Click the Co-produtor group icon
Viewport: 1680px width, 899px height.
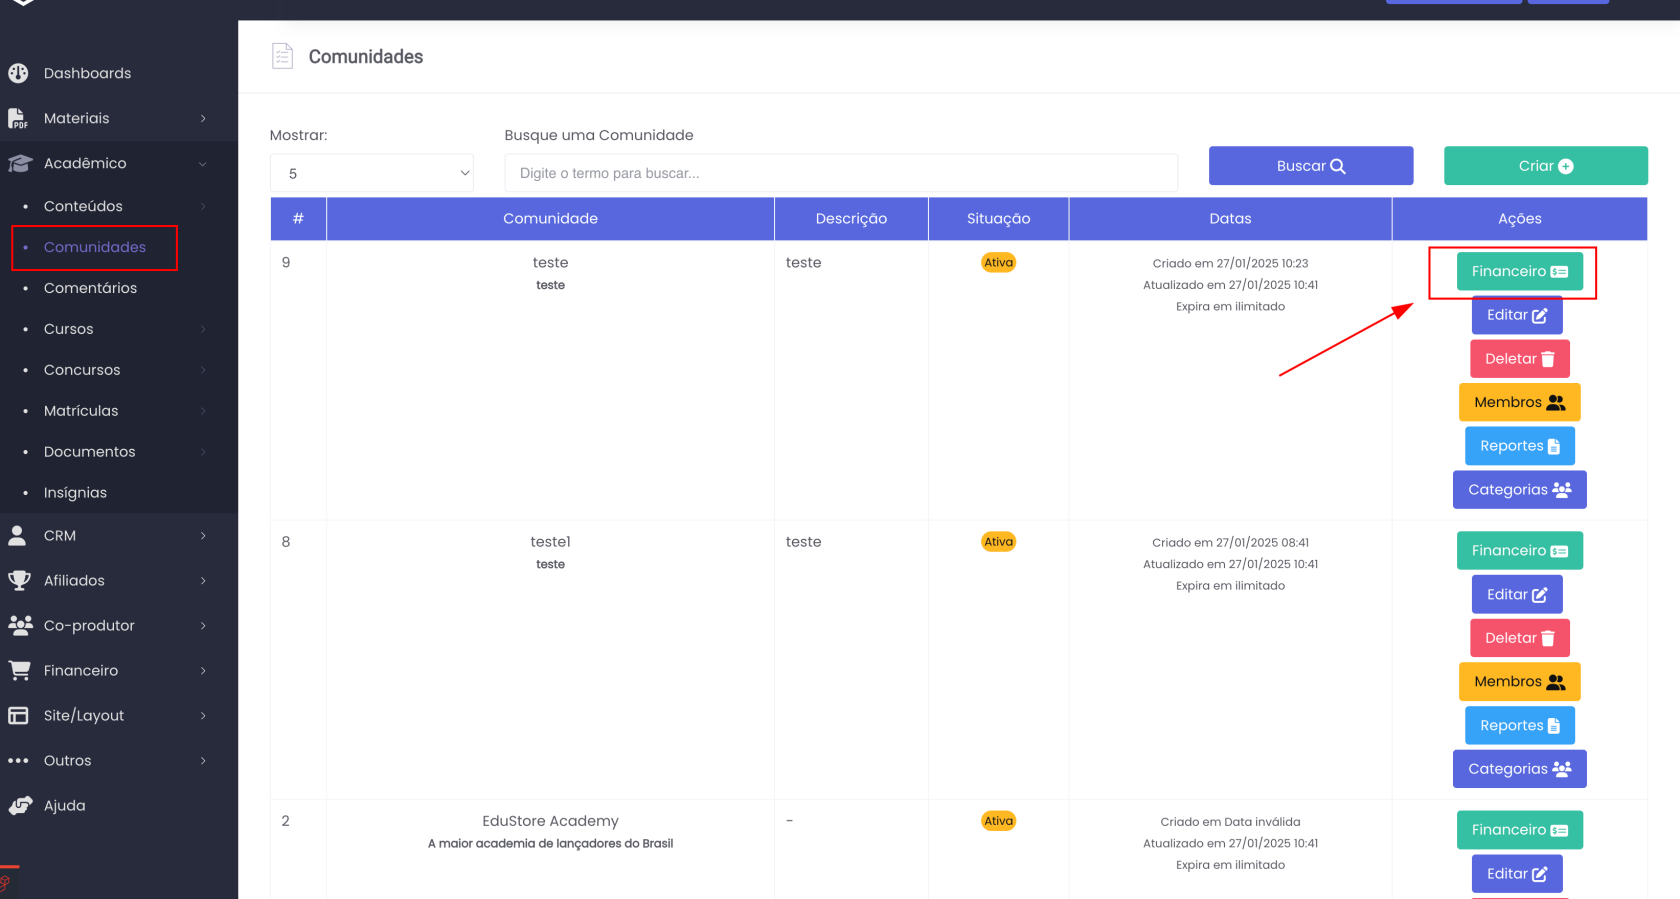pyautogui.click(x=18, y=626)
